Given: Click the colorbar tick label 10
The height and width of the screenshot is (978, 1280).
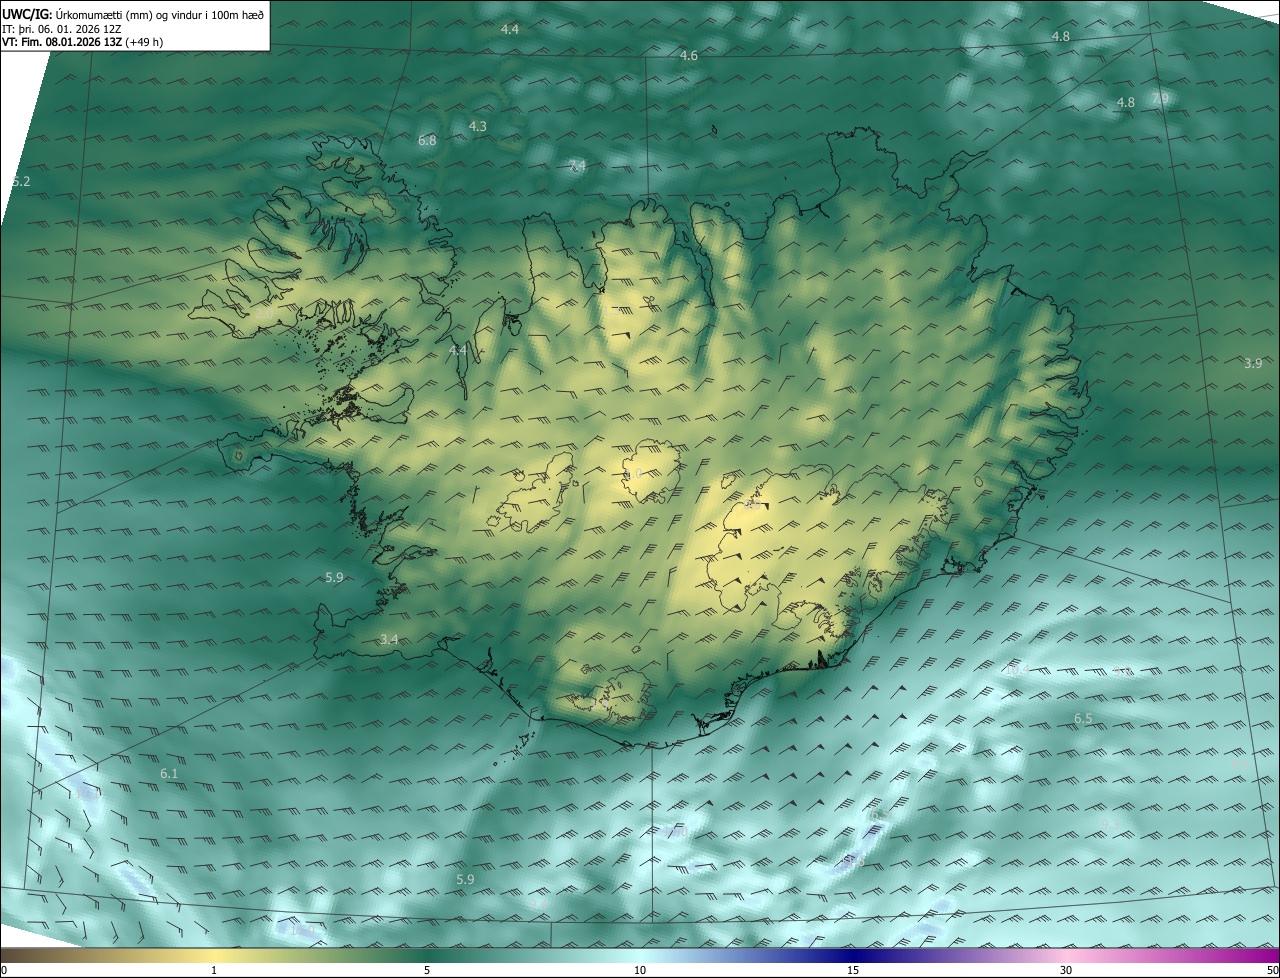Looking at the screenshot, I should tap(640, 970).
